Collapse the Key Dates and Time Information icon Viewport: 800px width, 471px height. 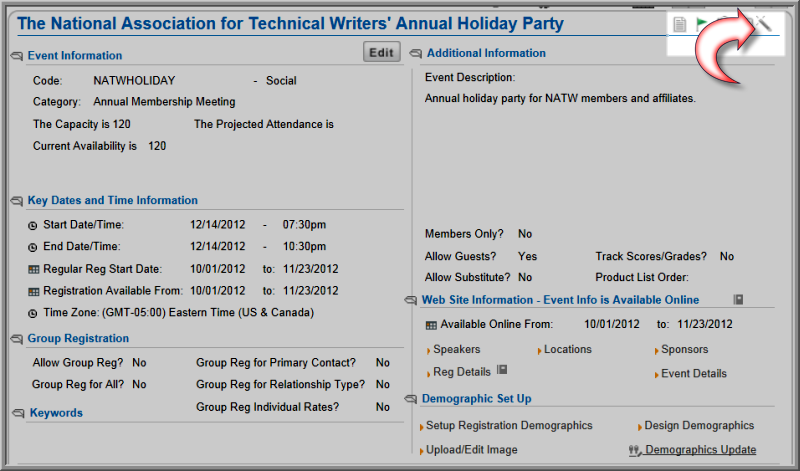tap(17, 201)
